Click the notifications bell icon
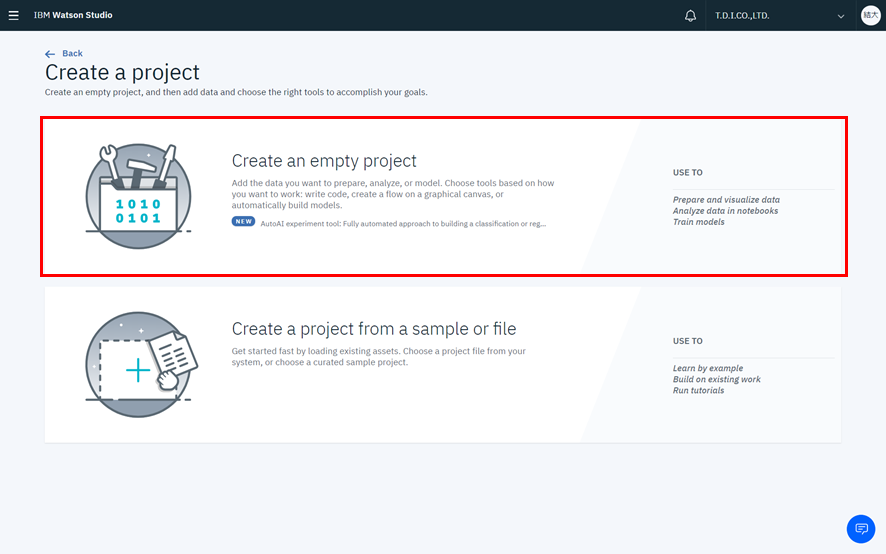The height and width of the screenshot is (554, 886). pos(690,16)
